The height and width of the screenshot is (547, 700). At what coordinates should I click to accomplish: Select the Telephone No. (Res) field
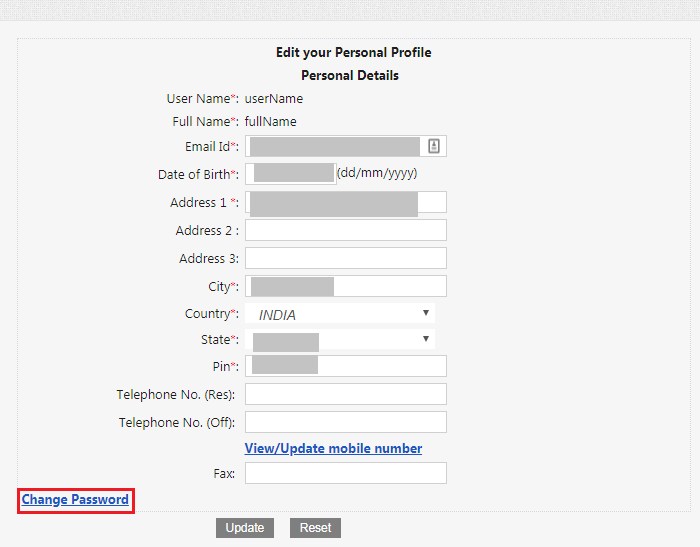coord(346,394)
